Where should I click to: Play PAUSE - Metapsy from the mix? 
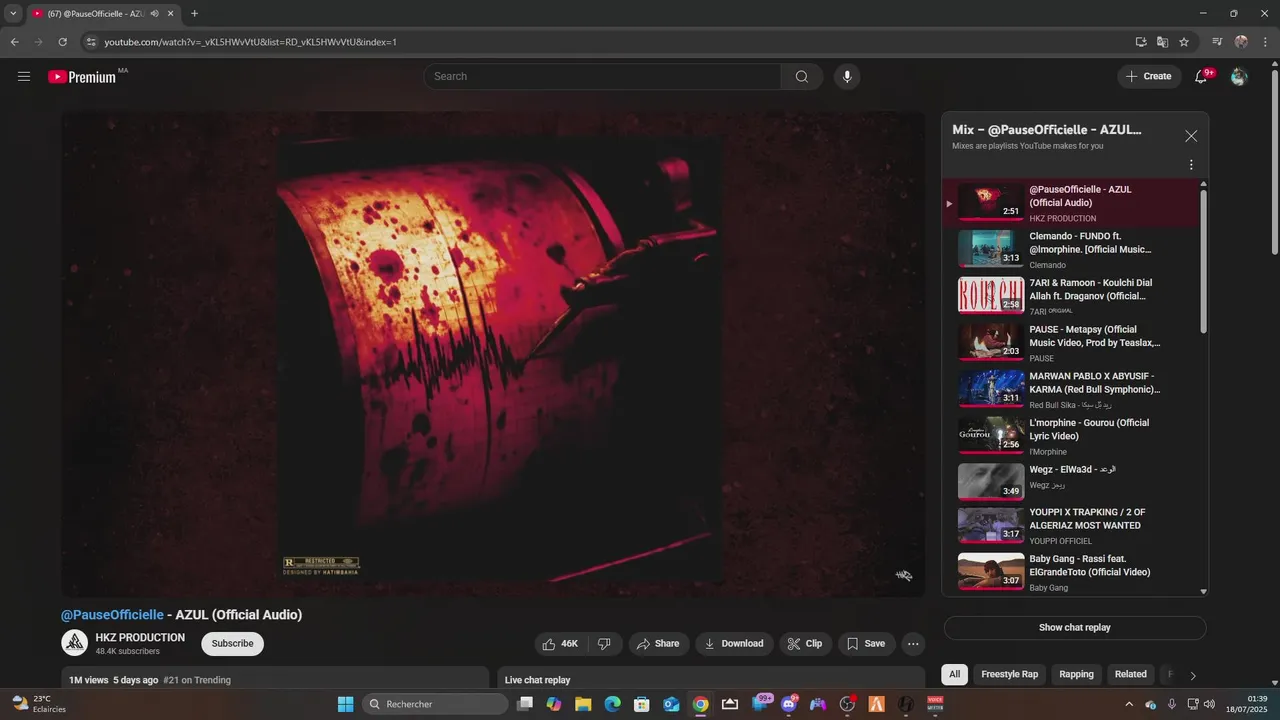pos(1070,343)
